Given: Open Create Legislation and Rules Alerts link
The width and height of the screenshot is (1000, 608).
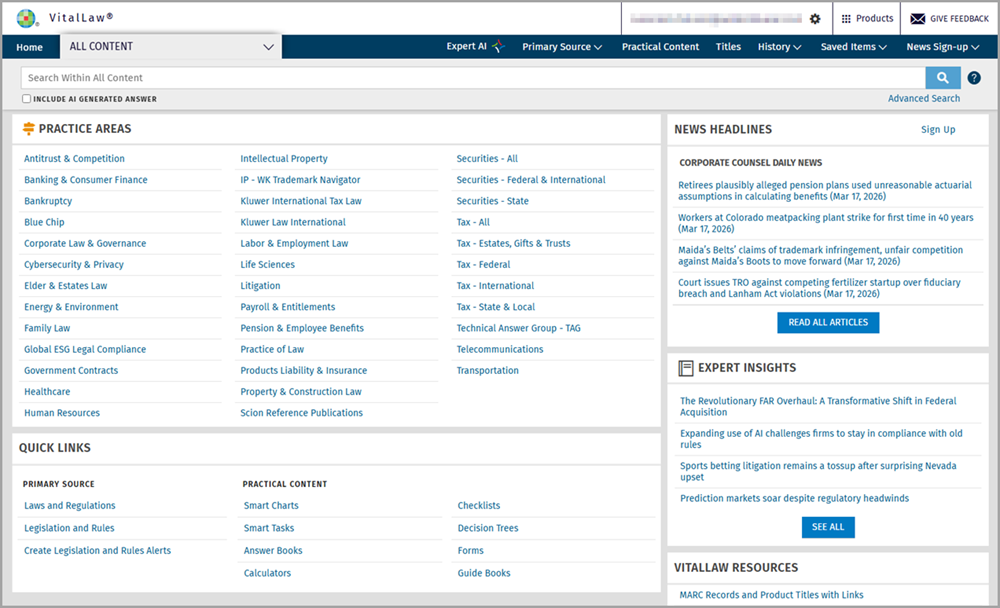Looking at the screenshot, I should click(x=98, y=551).
